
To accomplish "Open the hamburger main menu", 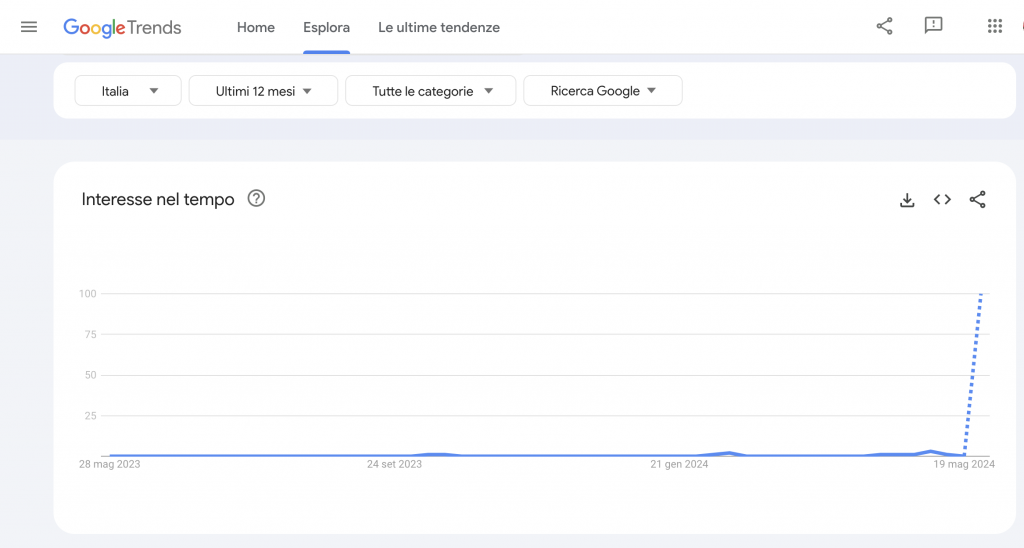I will pos(29,27).
